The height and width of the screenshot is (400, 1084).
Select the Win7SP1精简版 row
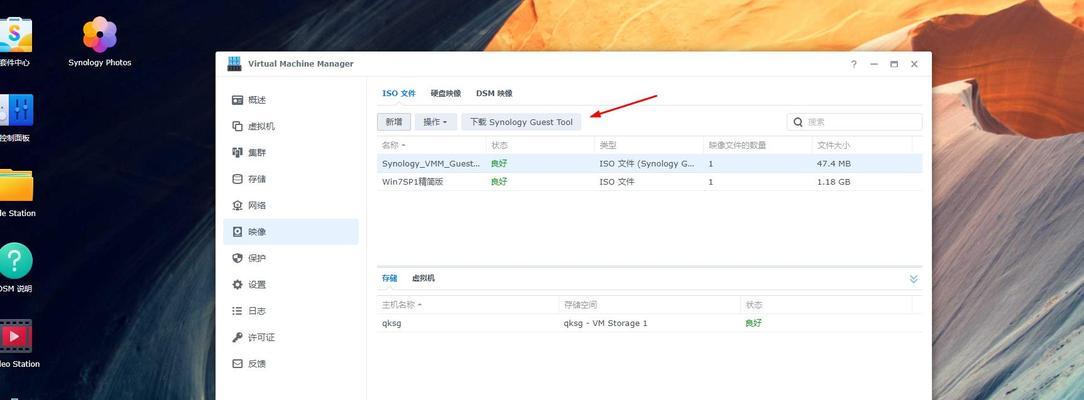(650, 182)
